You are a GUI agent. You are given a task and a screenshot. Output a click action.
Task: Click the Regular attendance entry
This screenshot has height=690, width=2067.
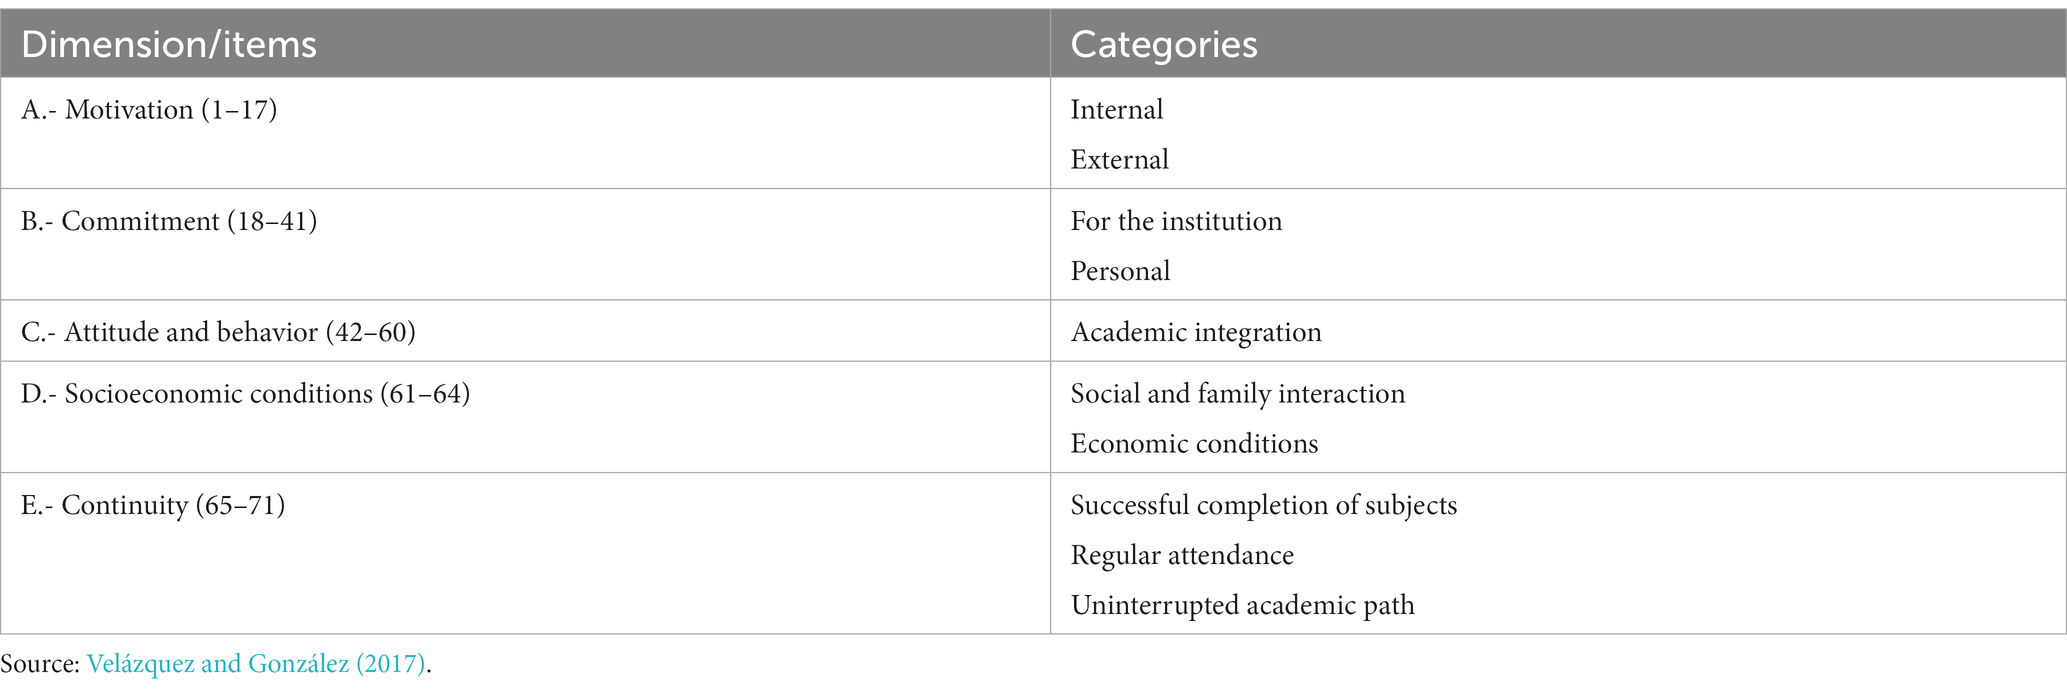pos(1182,555)
